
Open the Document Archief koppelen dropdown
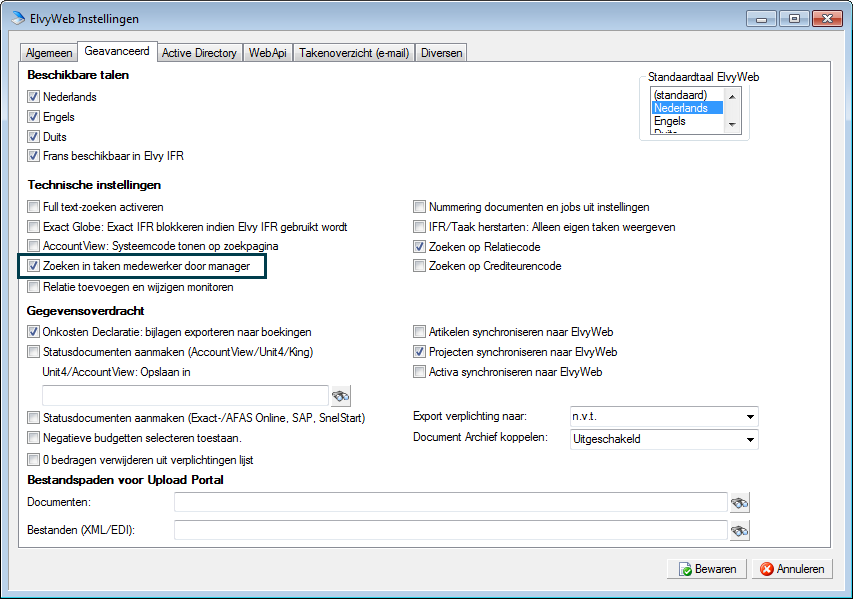click(664, 440)
